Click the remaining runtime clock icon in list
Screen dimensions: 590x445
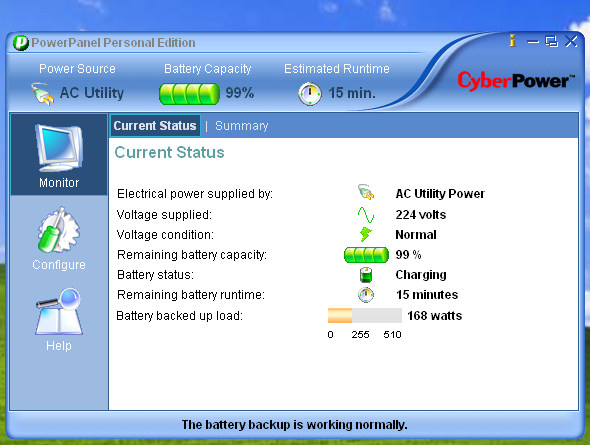(x=366, y=295)
